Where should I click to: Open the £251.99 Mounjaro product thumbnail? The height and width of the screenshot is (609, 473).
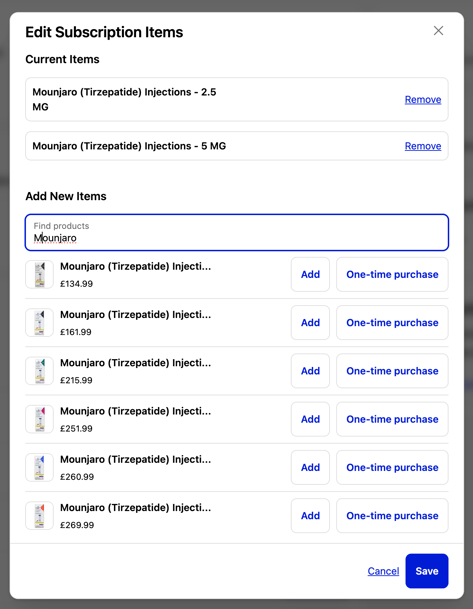point(39,419)
